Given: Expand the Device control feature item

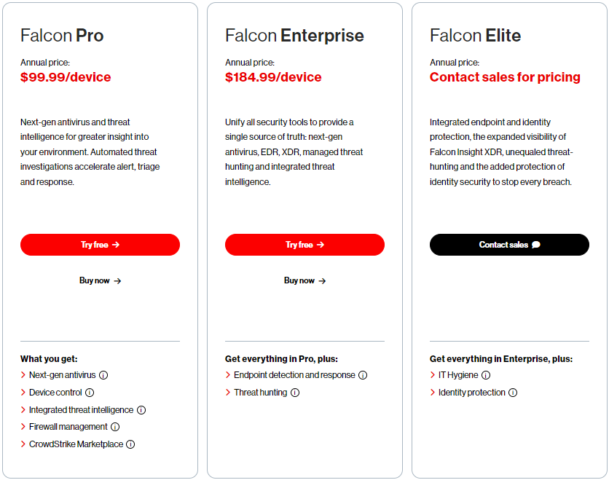Looking at the screenshot, I should (x=54, y=392).
